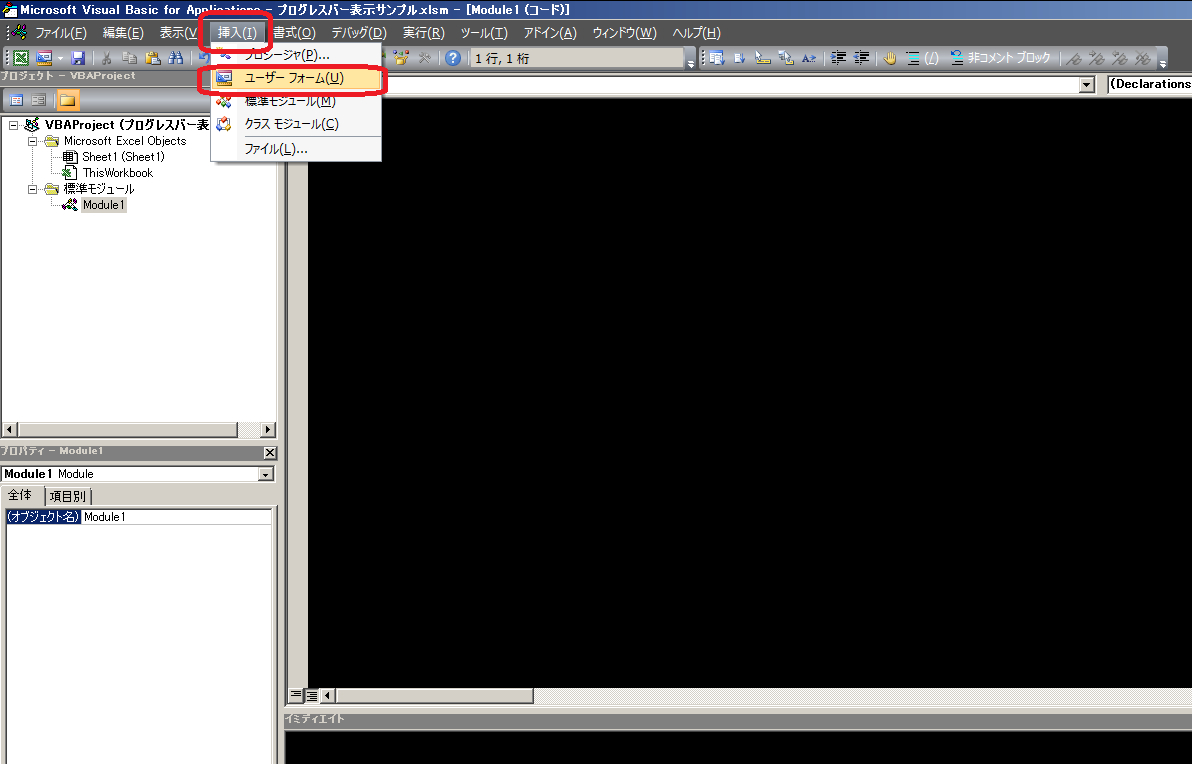Go to next bookmark icon
Viewport: 1192px width, 764px height.
[1096, 58]
